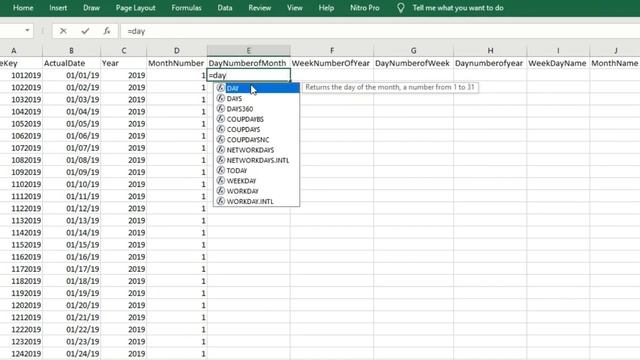Select TODAY from the function list
Screen dimensions: 640x360
pos(257,171)
